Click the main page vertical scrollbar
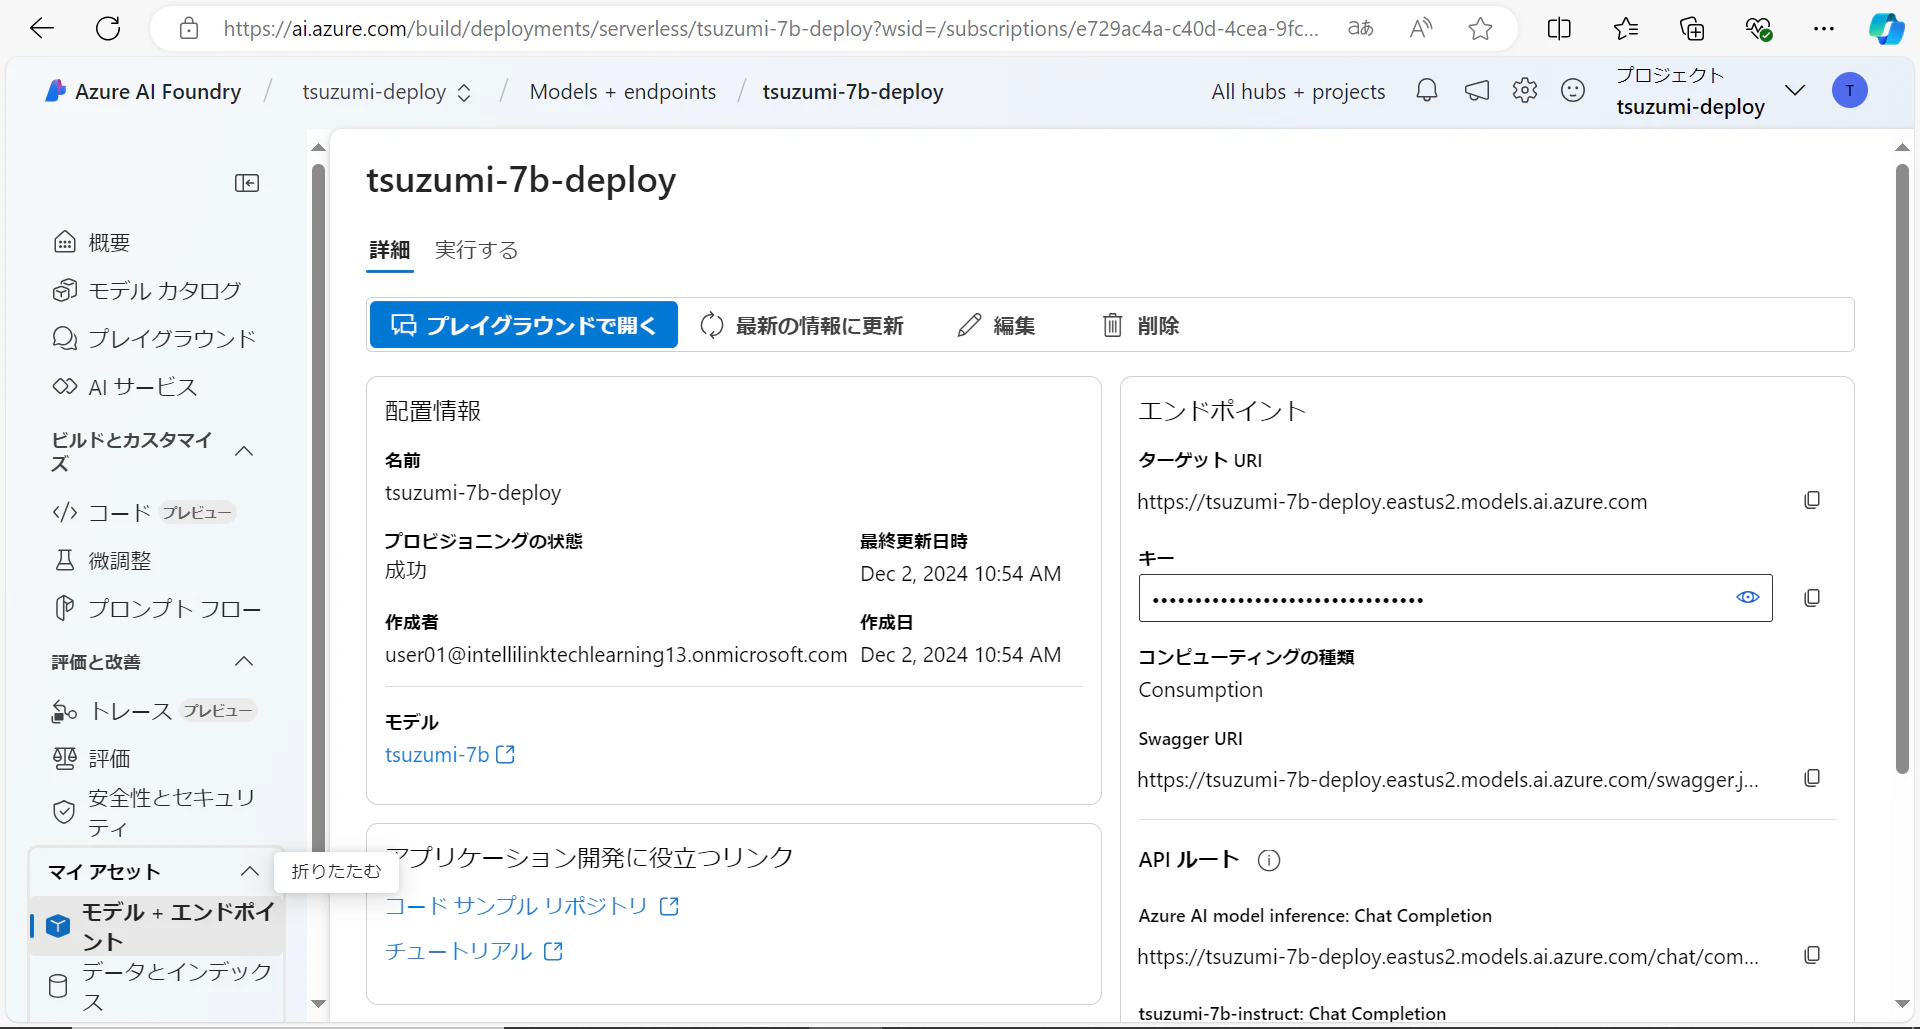 (x=1902, y=468)
